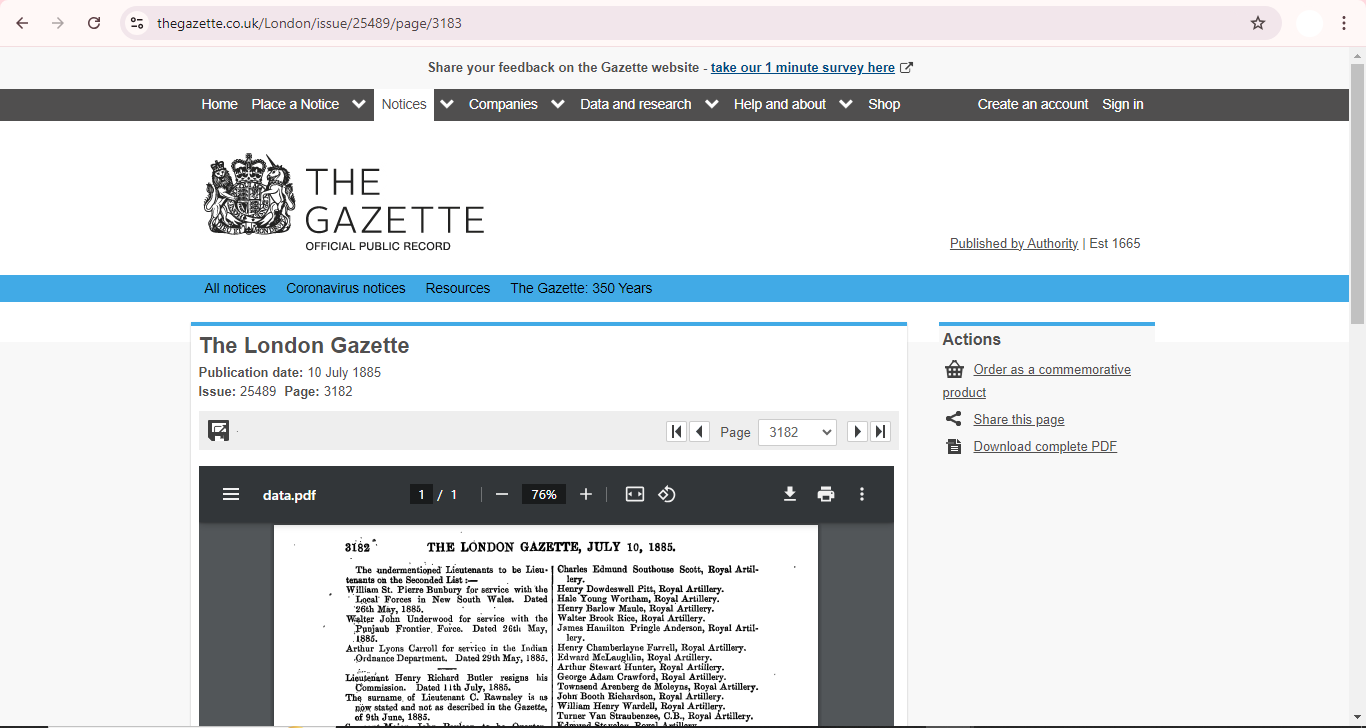Viewport: 1366px width, 728px height.
Task: Open All notices
Action: point(235,288)
